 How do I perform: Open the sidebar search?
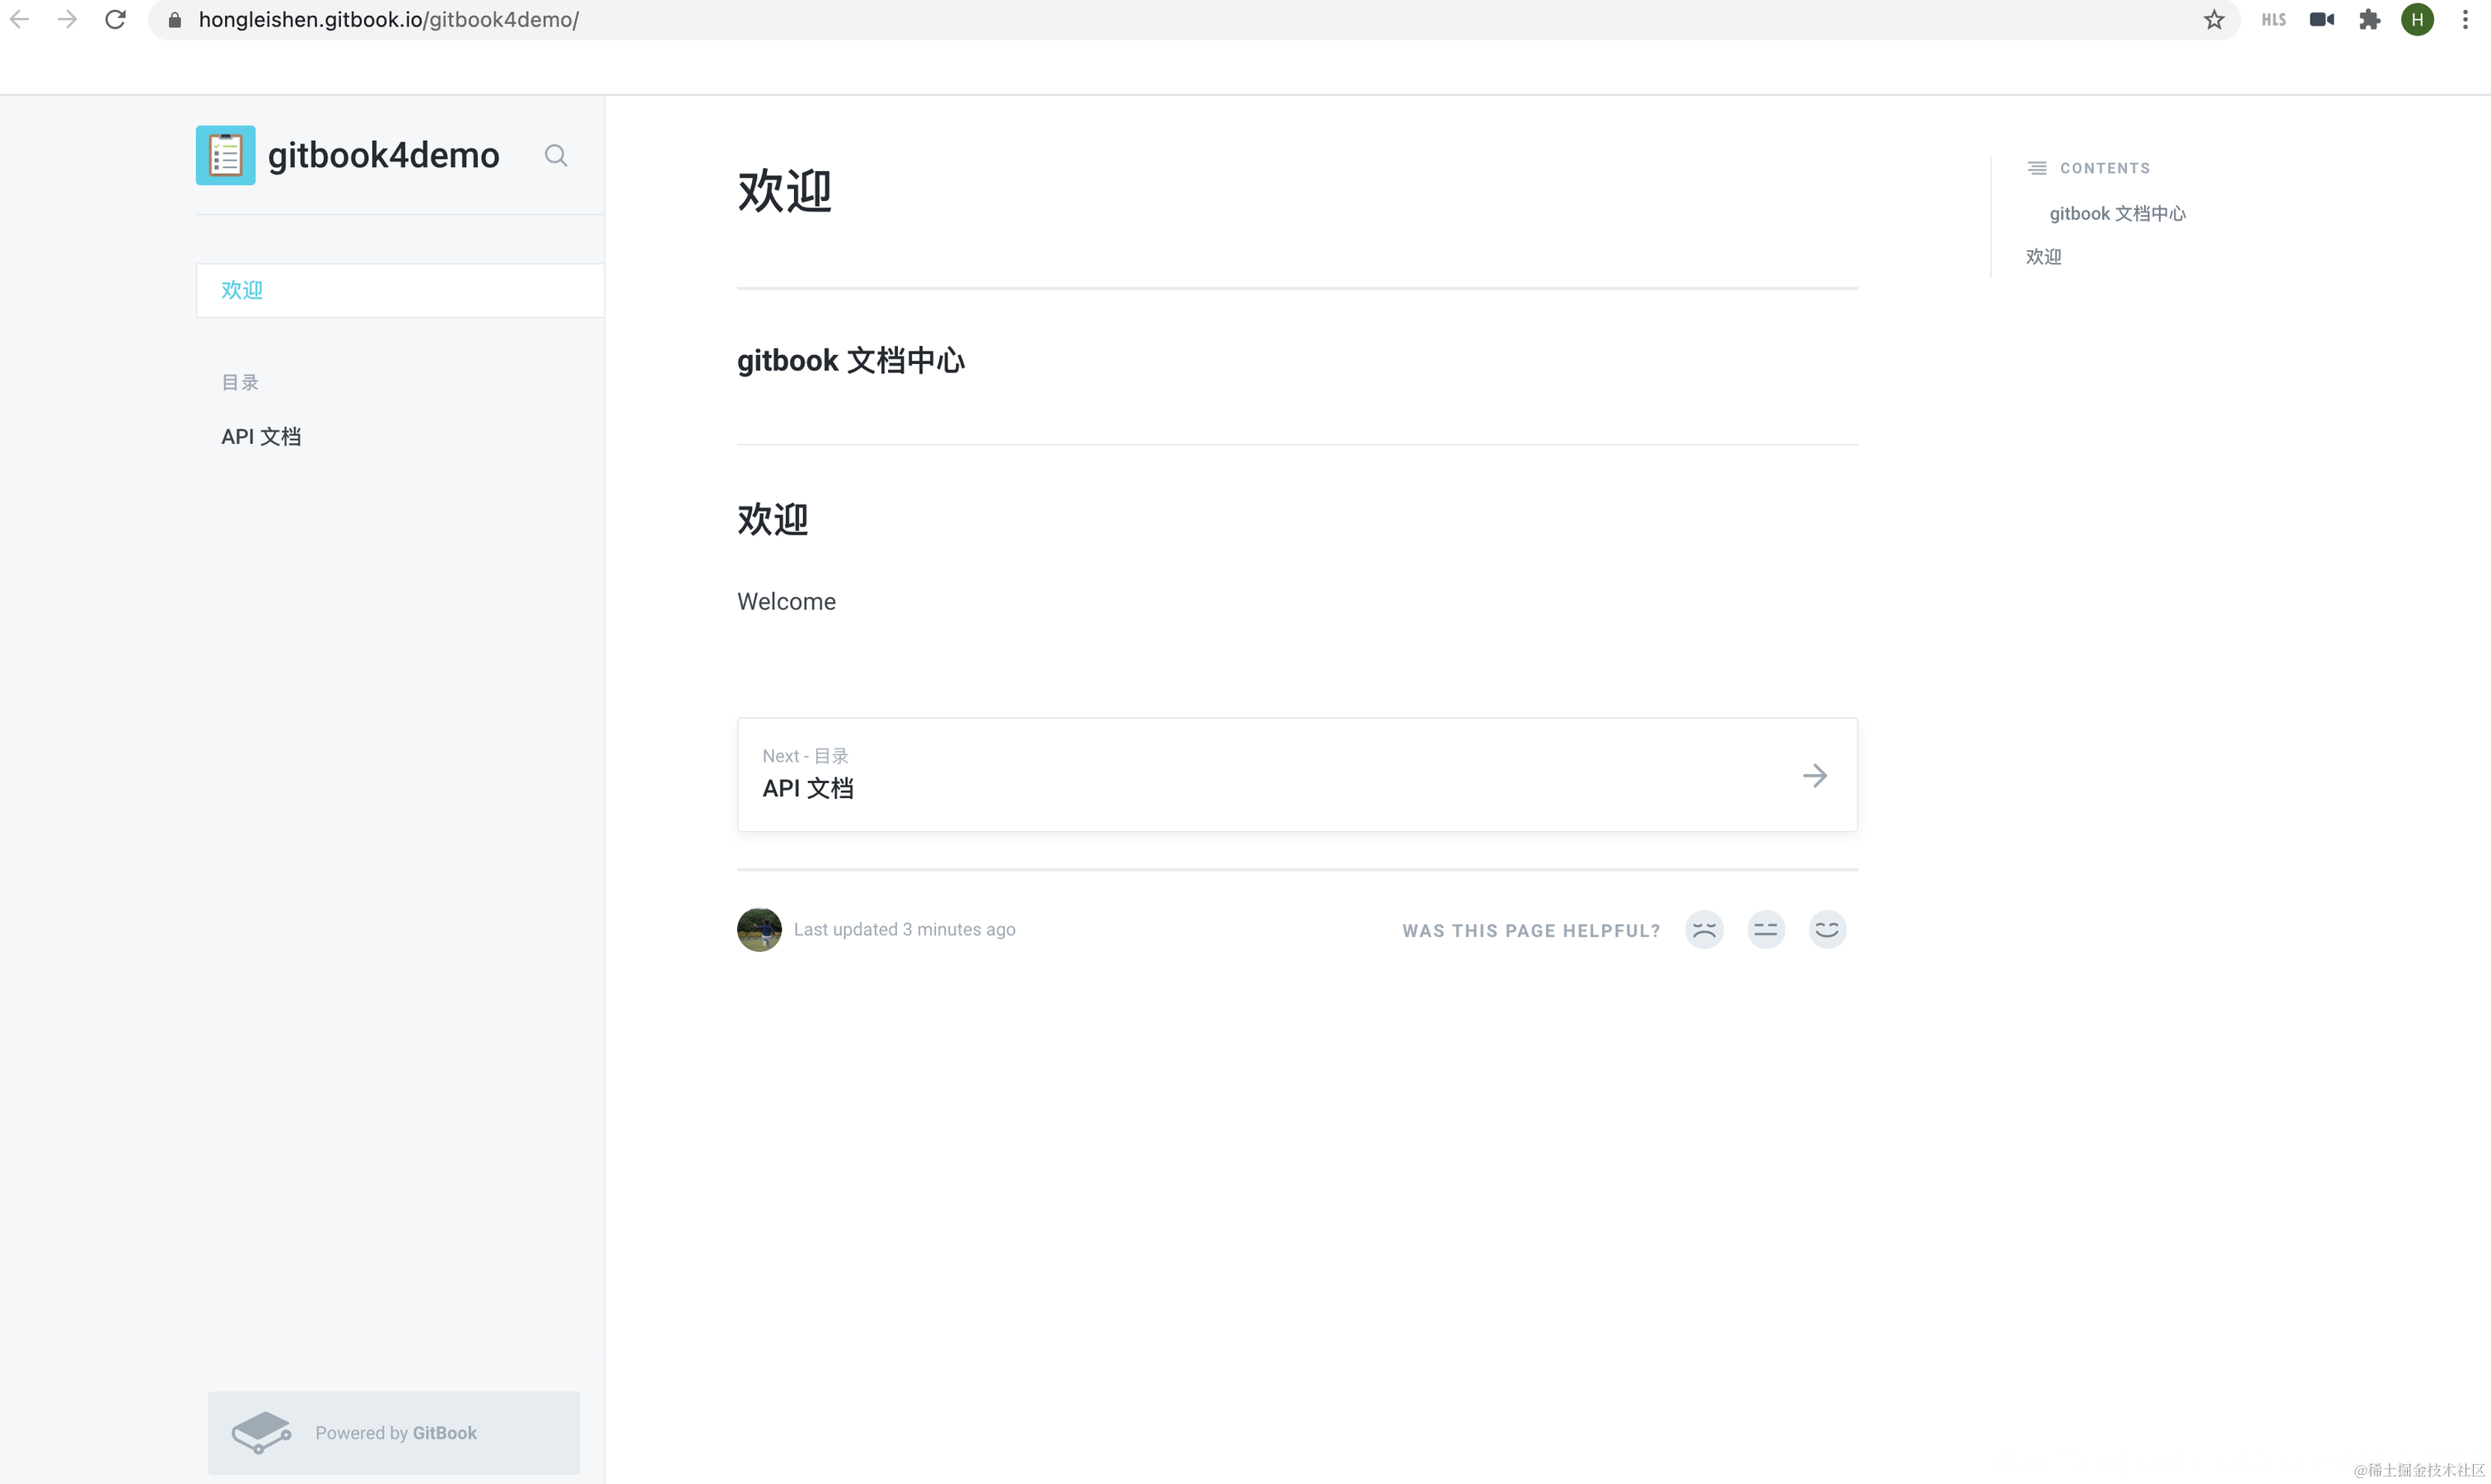(556, 155)
